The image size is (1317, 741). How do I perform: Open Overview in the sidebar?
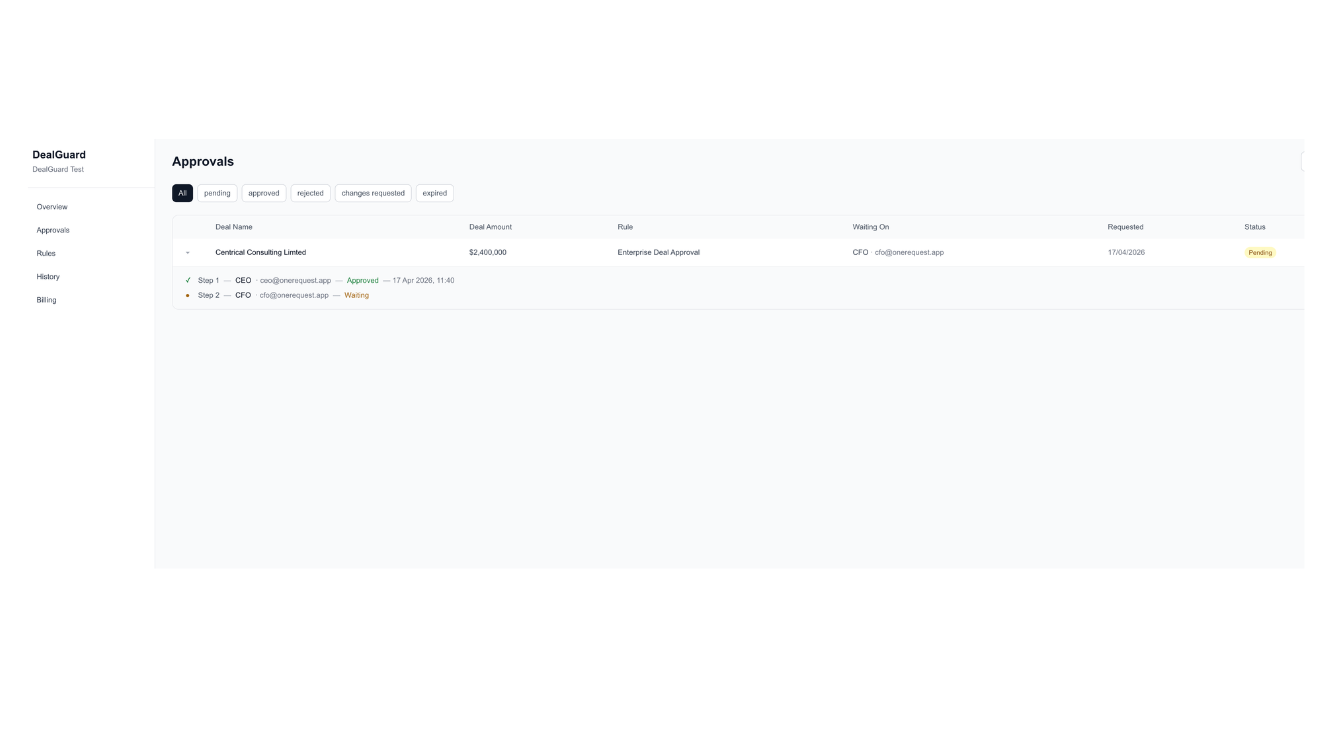52,207
